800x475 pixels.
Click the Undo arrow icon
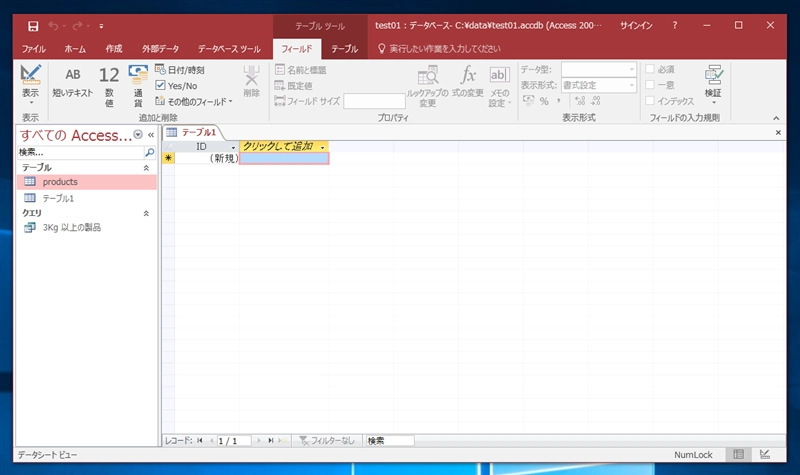pyautogui.click(x=53, y=26)
